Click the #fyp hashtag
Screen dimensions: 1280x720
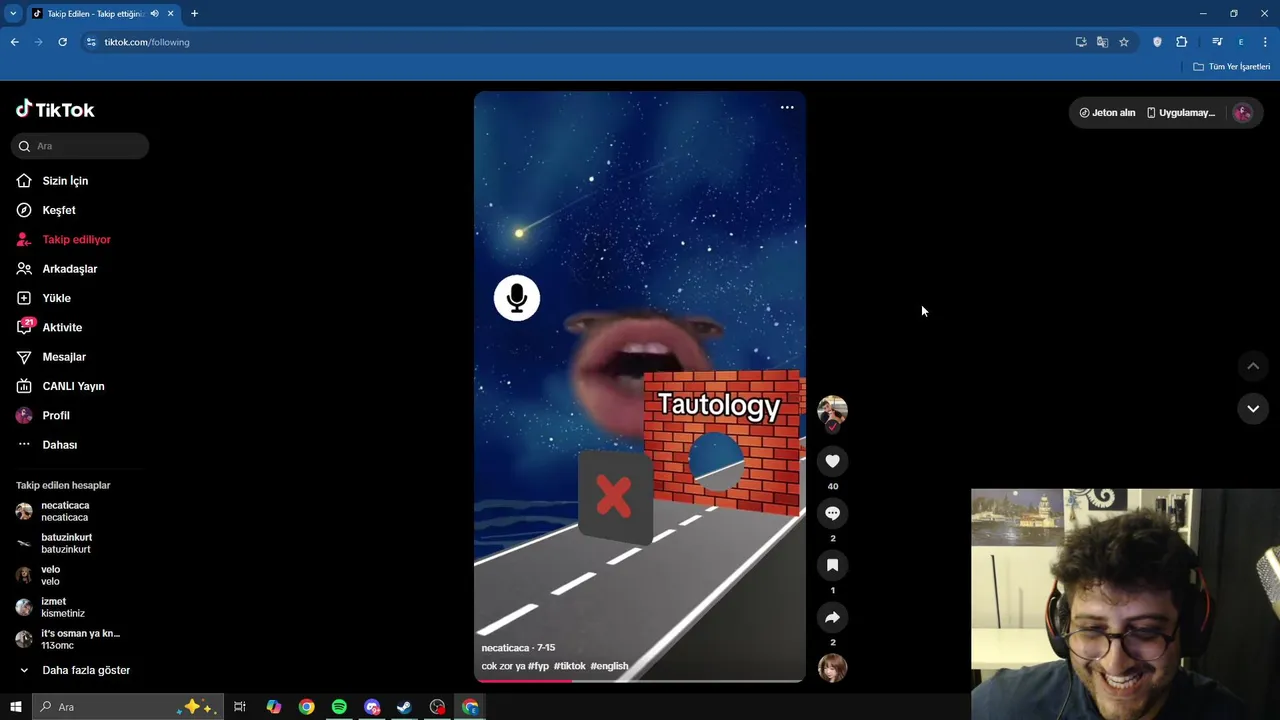coord(539,666)
